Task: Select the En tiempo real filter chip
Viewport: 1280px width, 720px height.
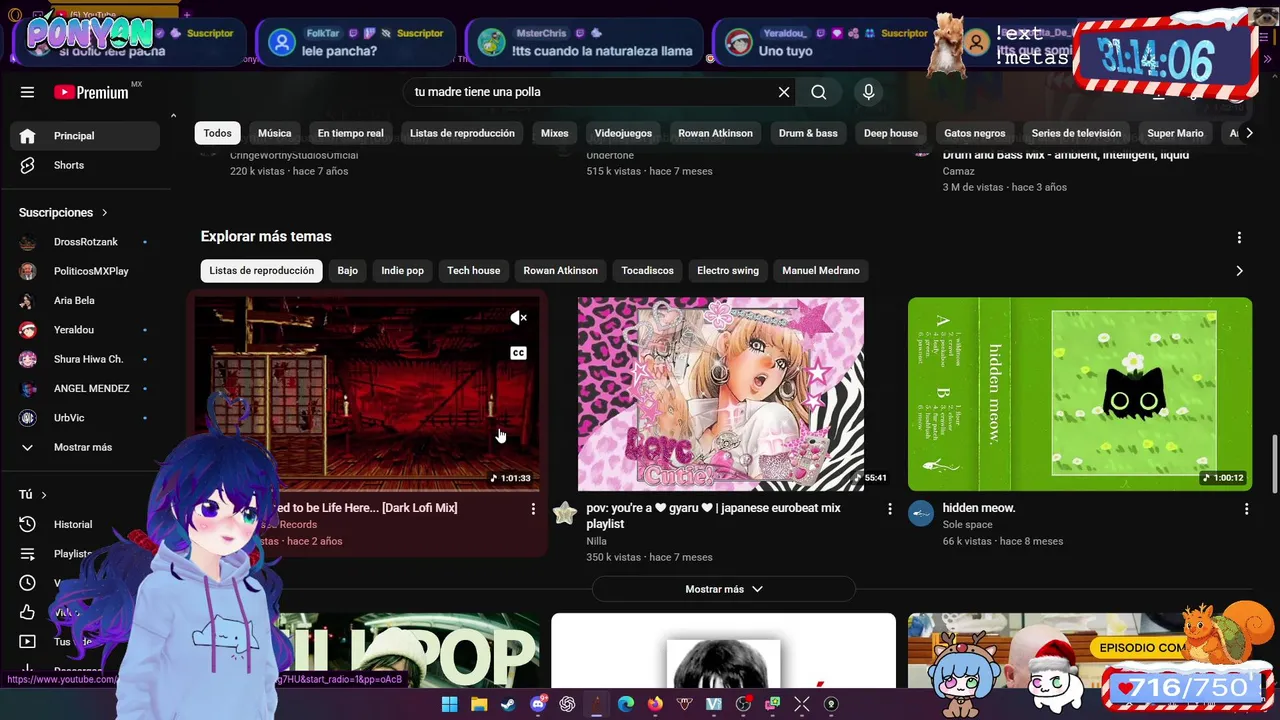Action: [x=350, y=133]
